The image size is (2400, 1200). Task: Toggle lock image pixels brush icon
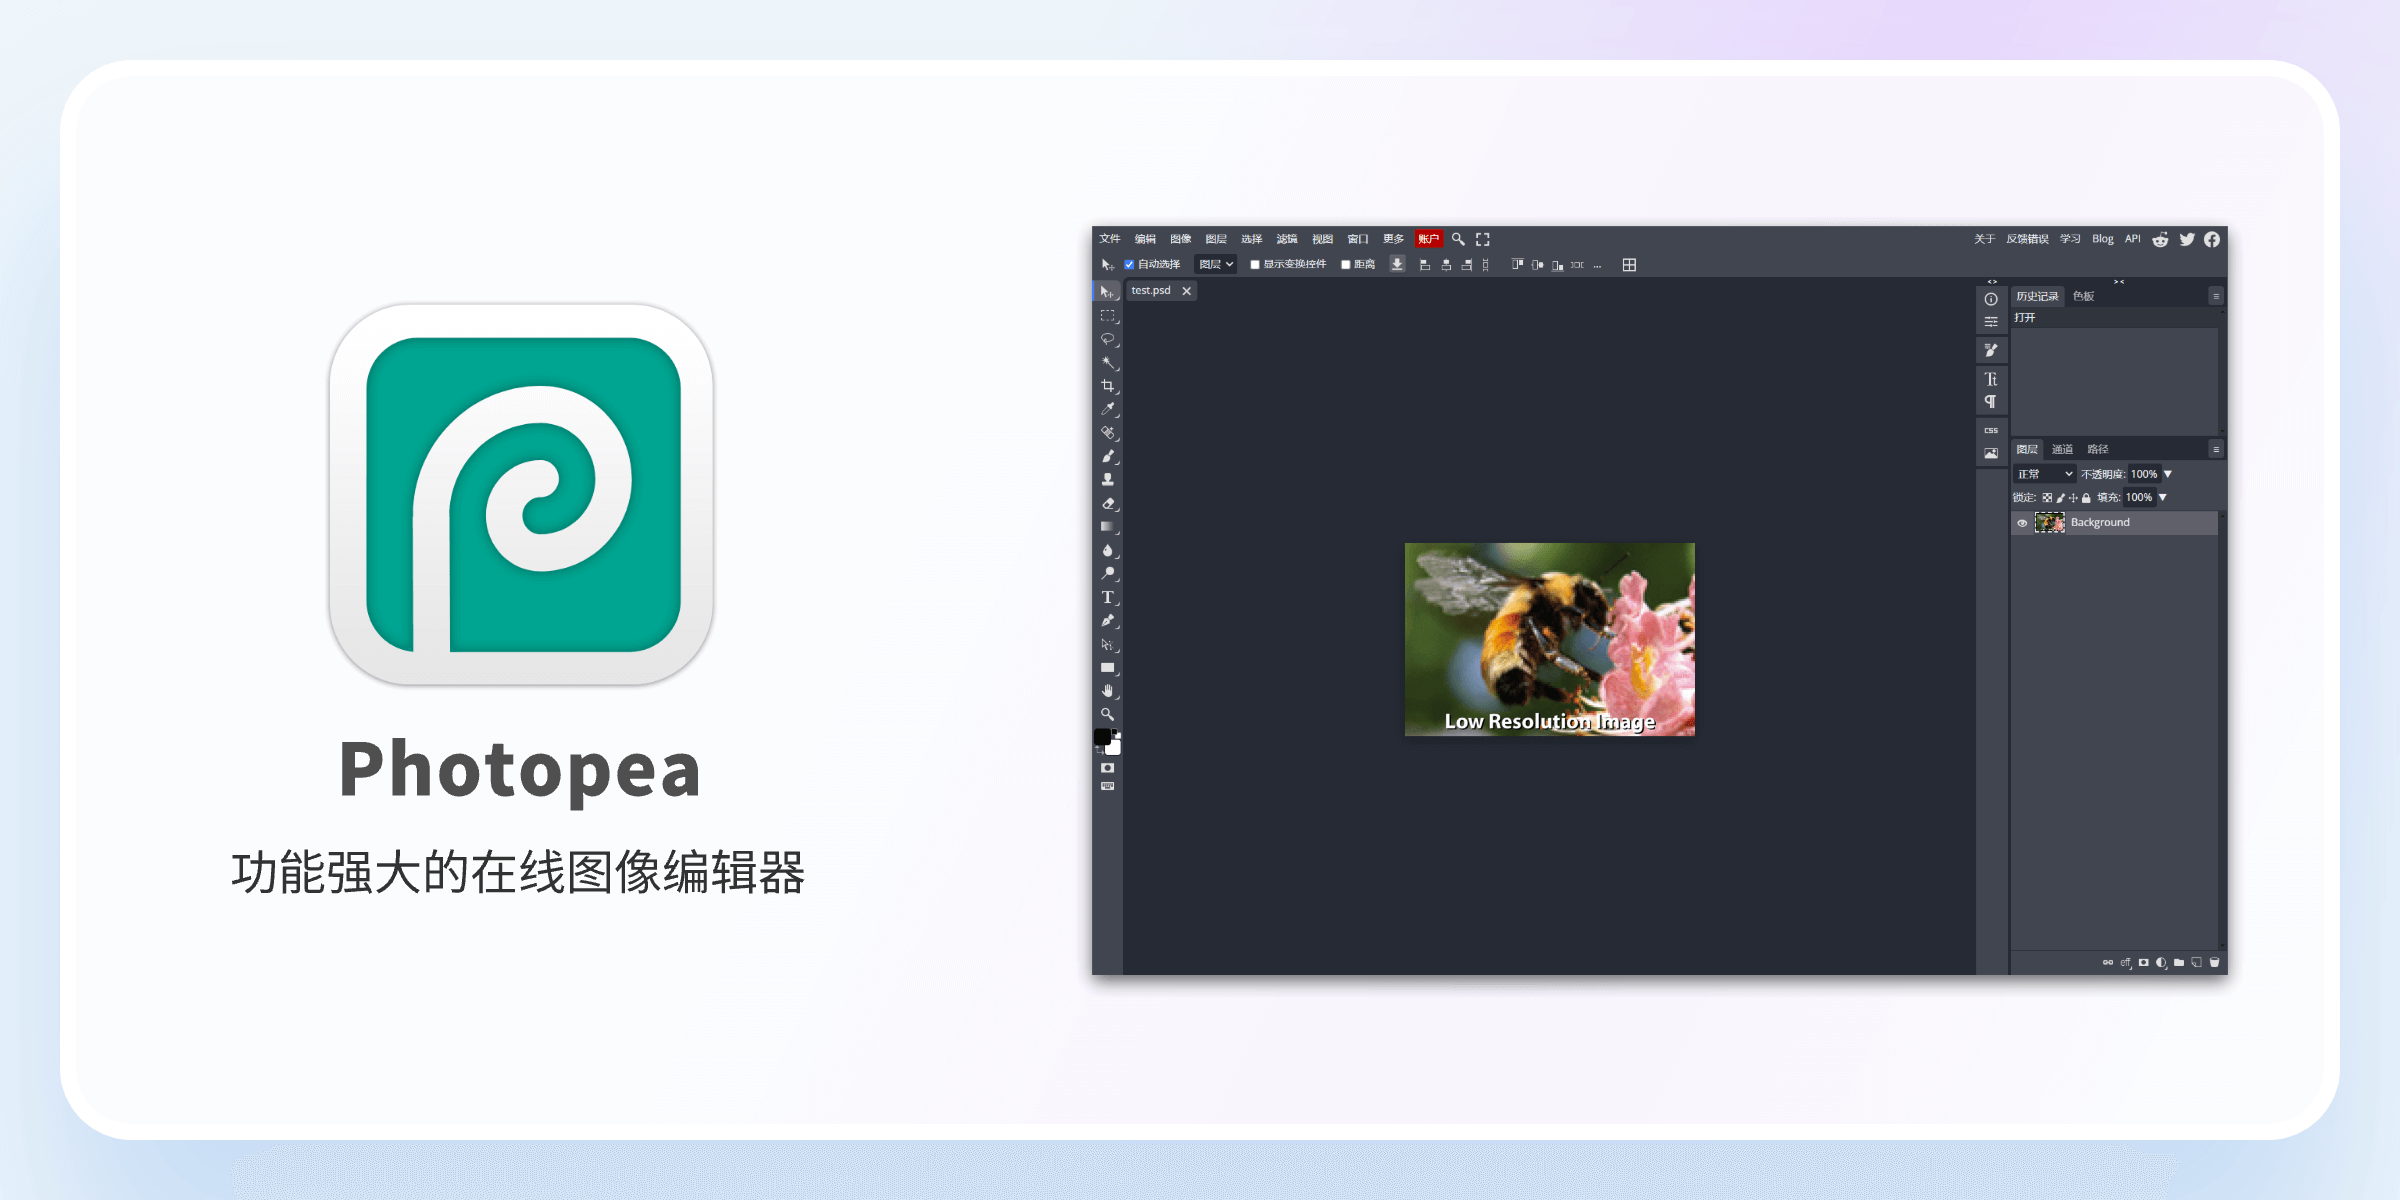point(2061,498)
